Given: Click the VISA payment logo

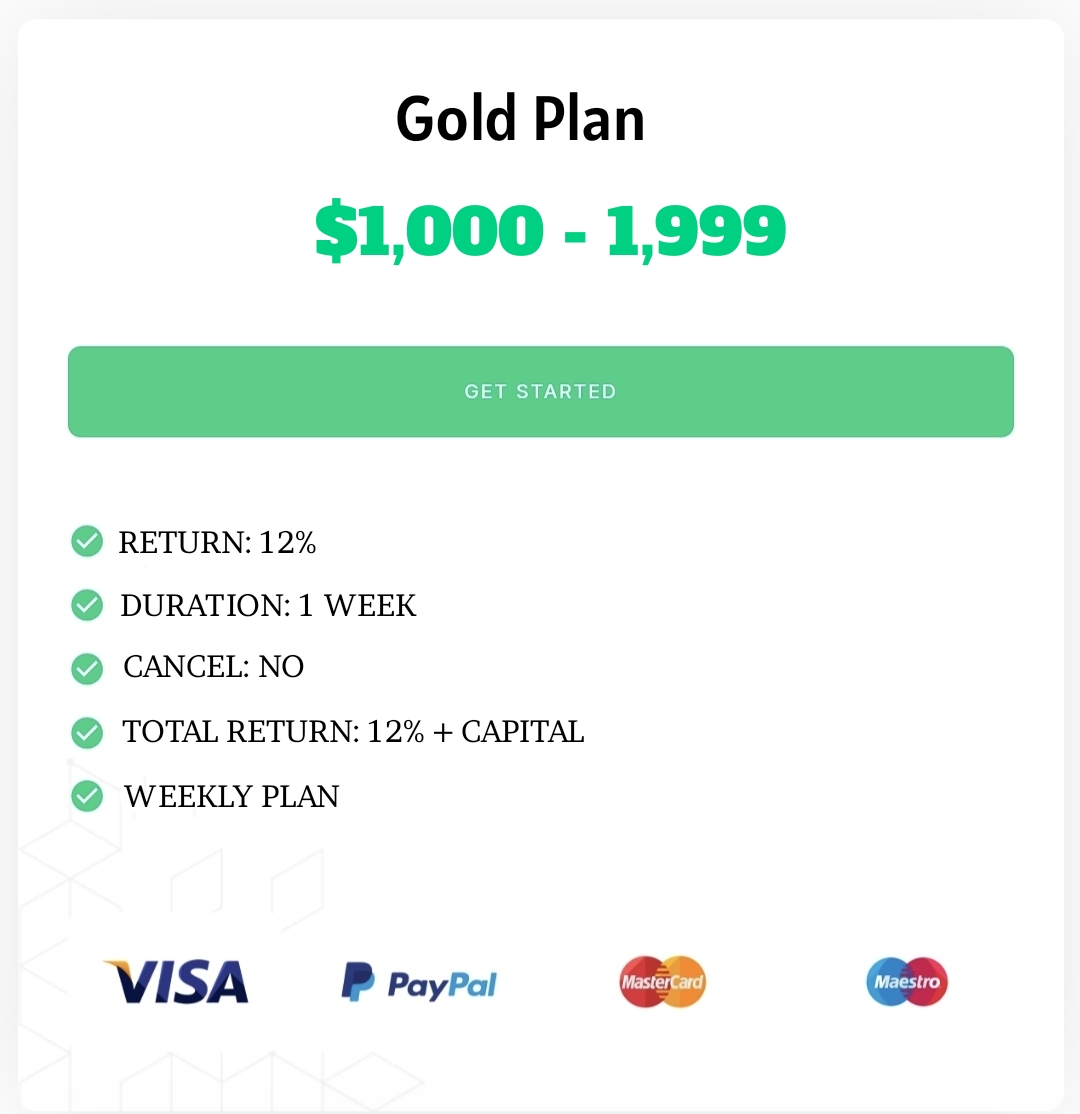Looking at the screenshot, I should pos(176,982).
